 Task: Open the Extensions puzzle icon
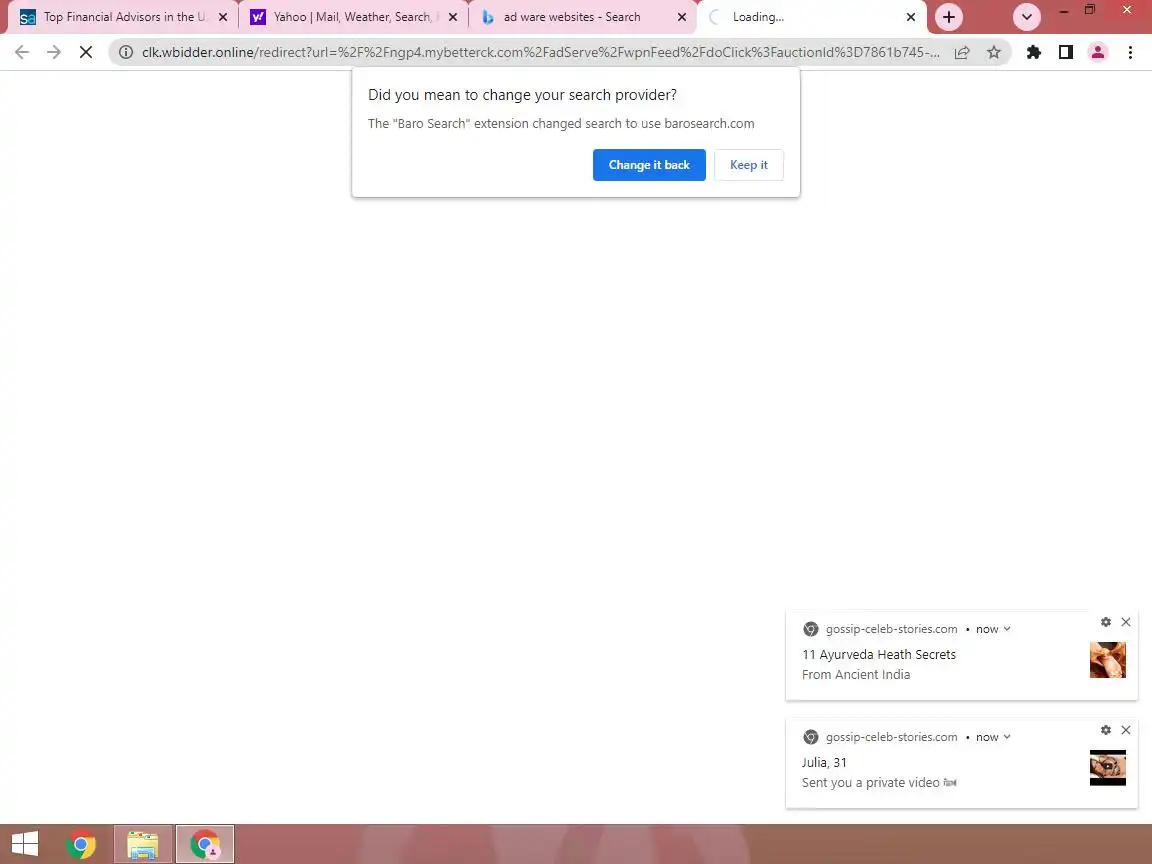click(1034, 52)
